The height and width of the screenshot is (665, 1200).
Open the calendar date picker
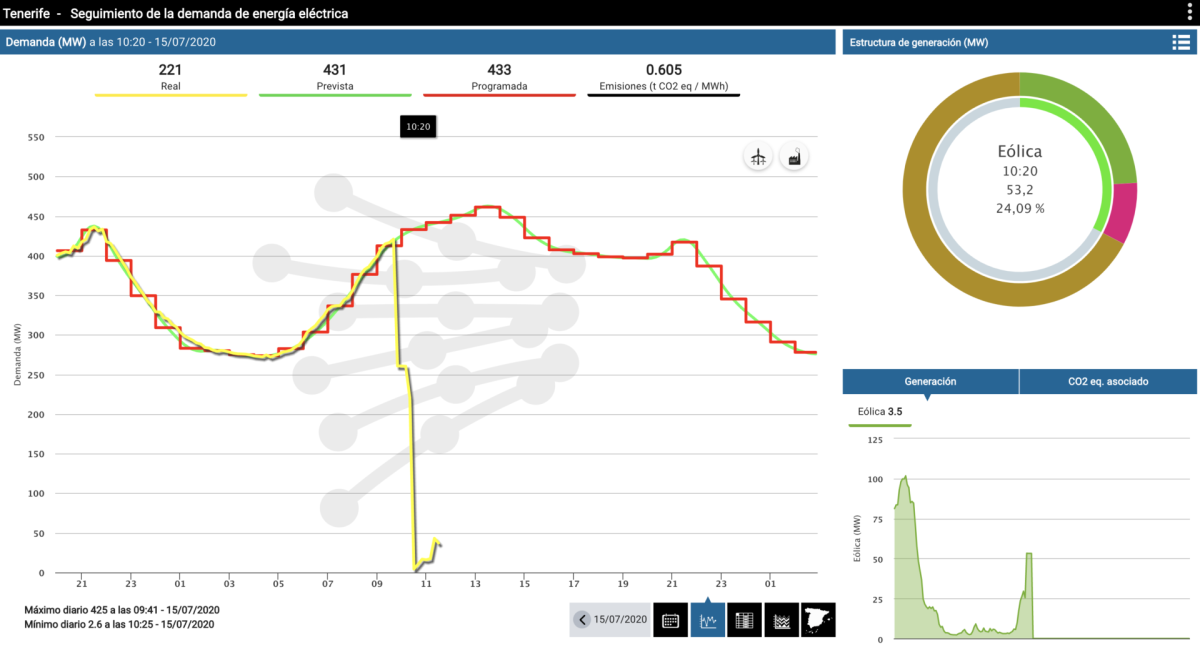point(670,620)
